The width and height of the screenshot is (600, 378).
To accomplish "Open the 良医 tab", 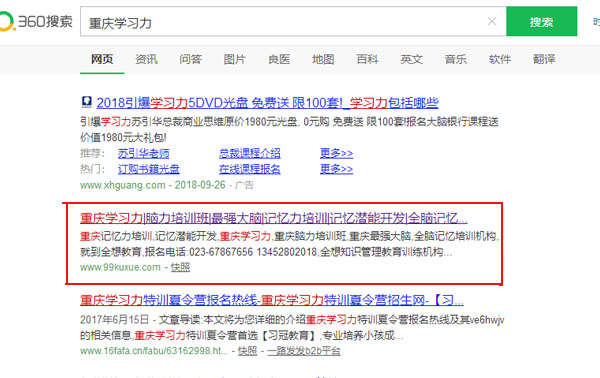I will pyautogui.click(x=279, y=59).
